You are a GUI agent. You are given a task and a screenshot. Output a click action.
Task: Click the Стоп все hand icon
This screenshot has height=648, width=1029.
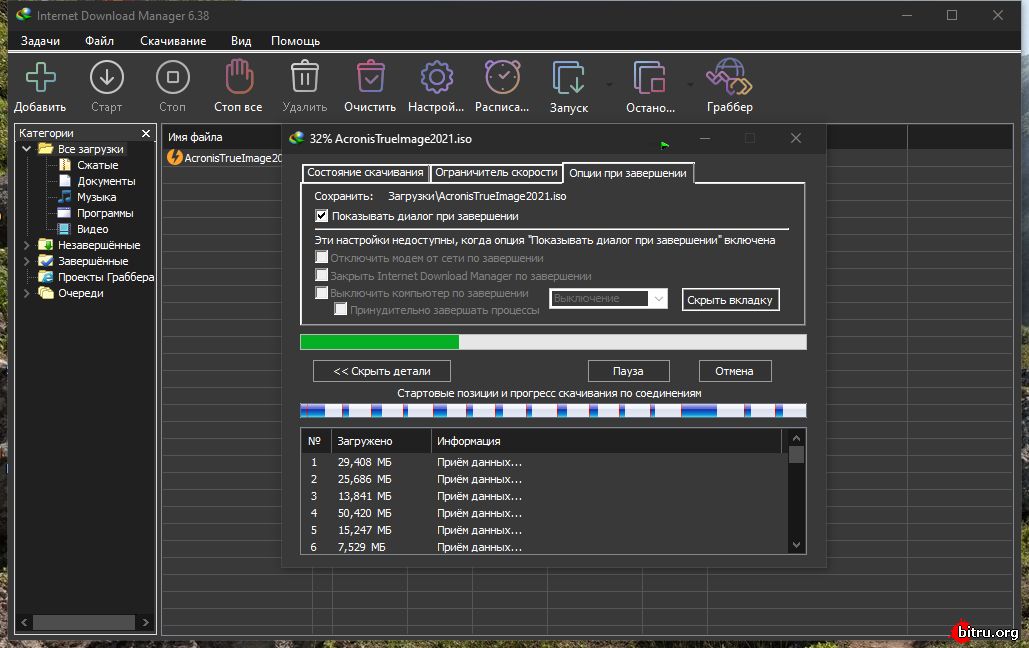(x=239, y=77)
